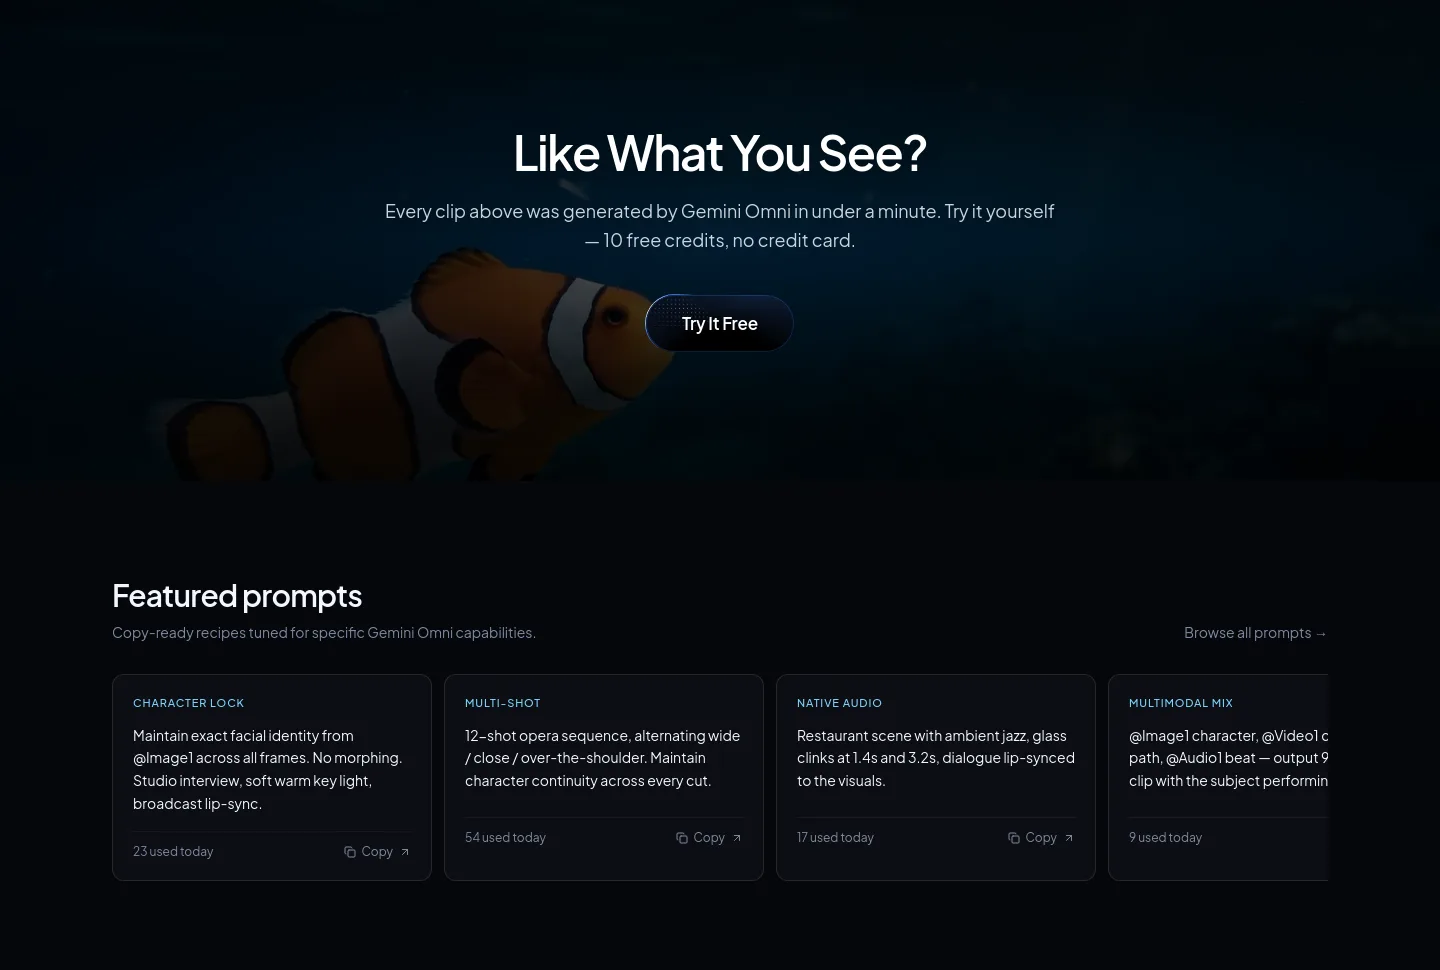Screen dimensions: 1440x970
Task: Click the 23 used today counter
Action: (173, 851)
